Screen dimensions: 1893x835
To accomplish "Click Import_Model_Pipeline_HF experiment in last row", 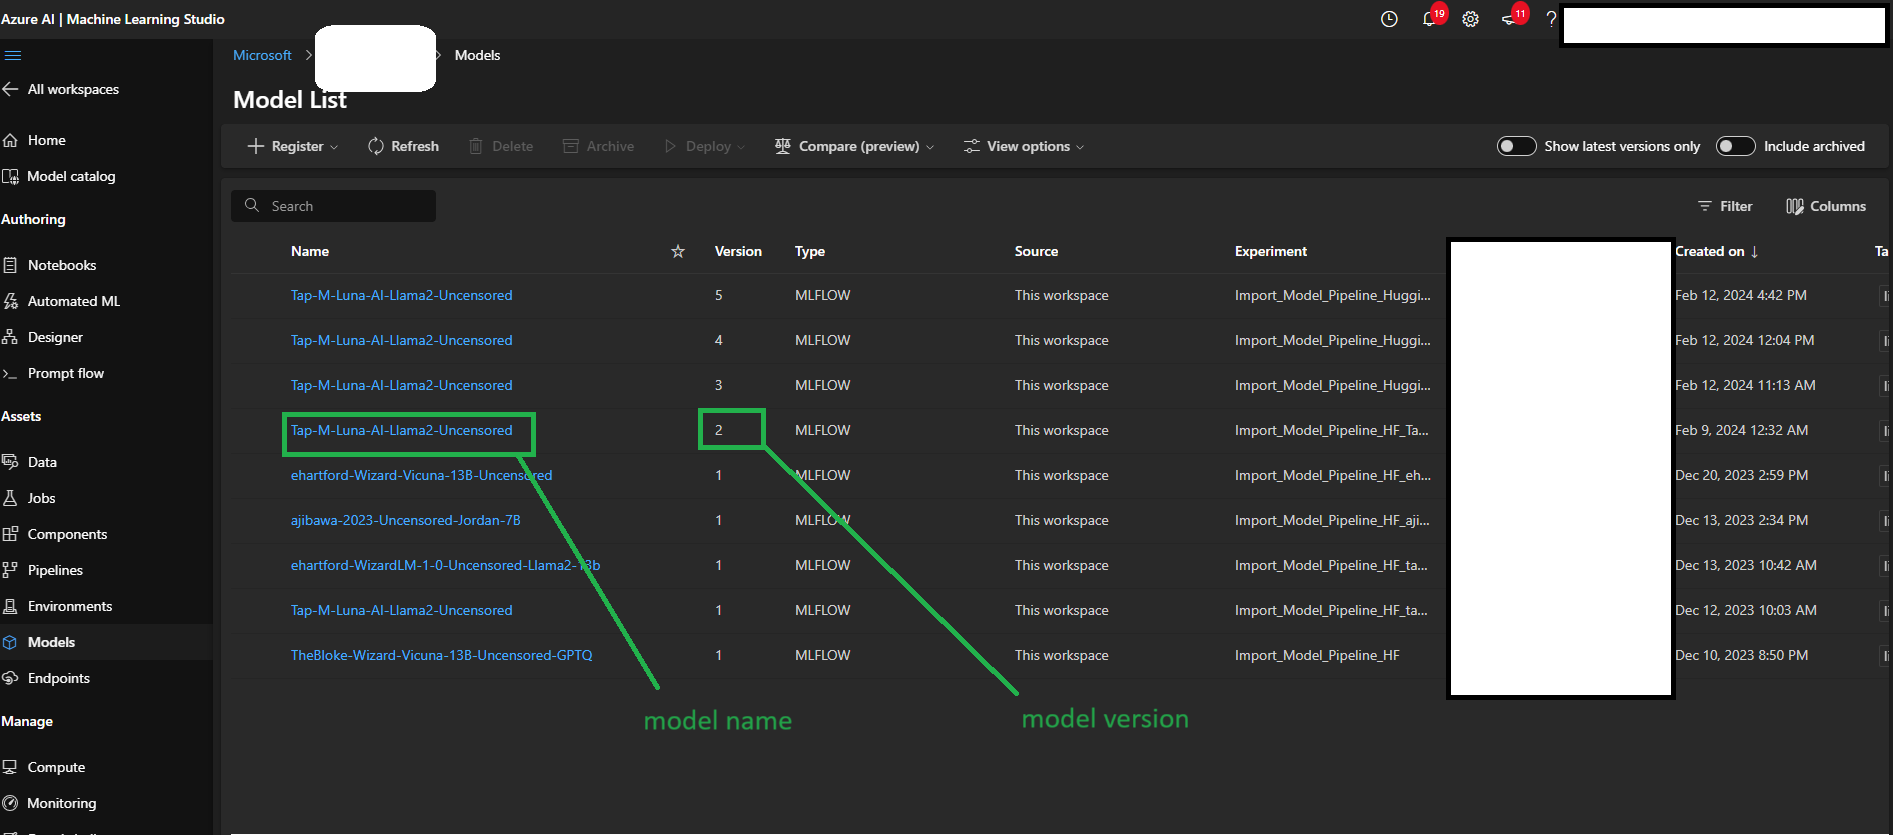I will pos(1317,655).
